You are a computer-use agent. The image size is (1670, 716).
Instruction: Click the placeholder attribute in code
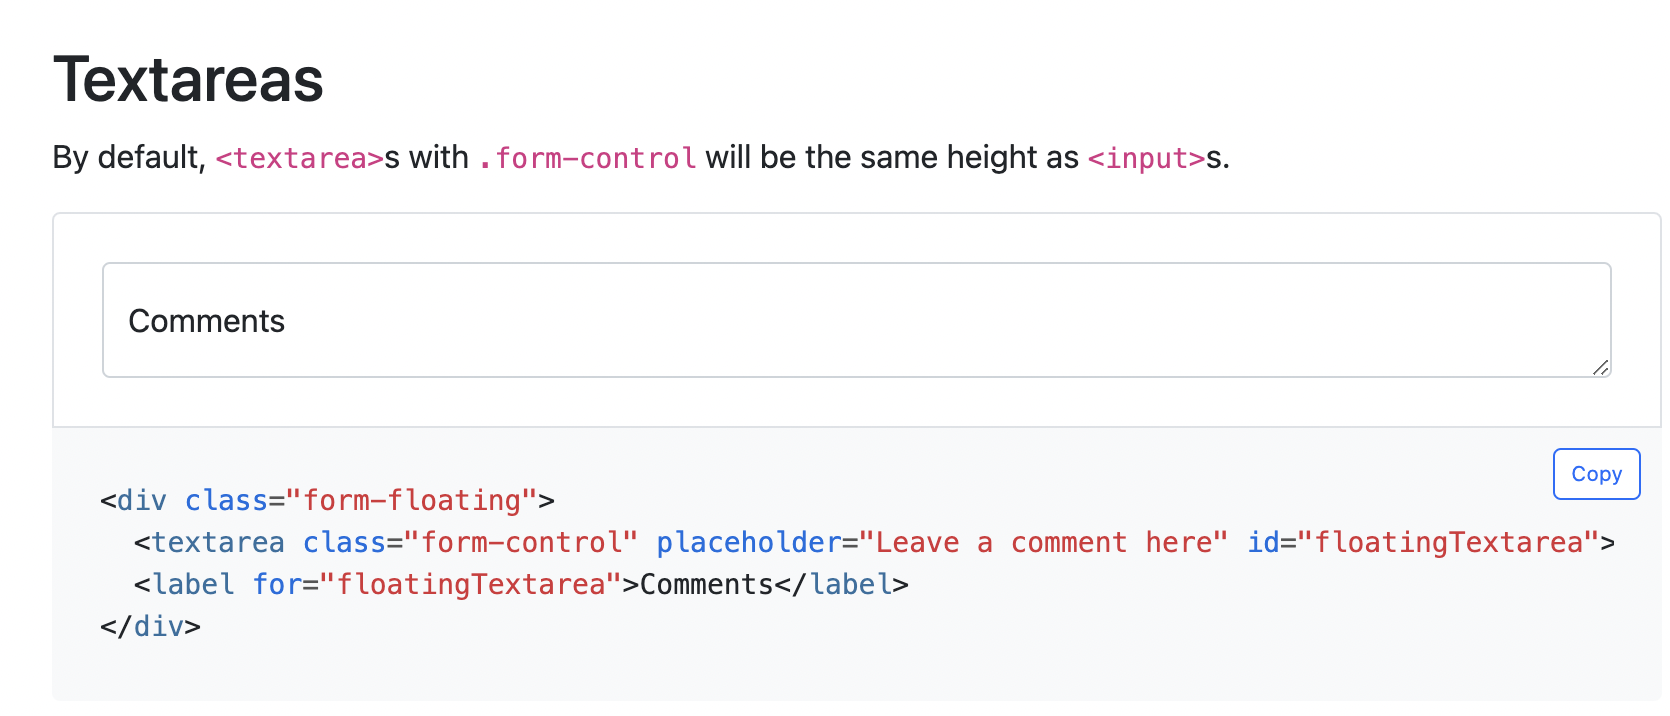[749, 542]
